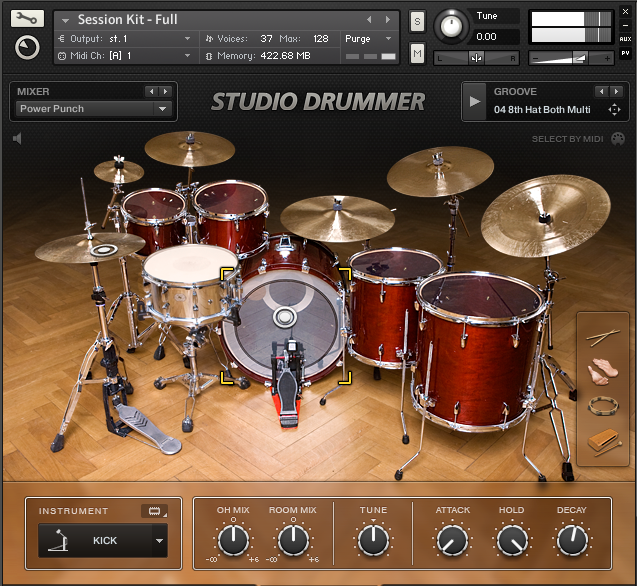Screen dimensions: 637x586
Task: Click the kick pedal icon in instrument selector
Action: [58, 540]
